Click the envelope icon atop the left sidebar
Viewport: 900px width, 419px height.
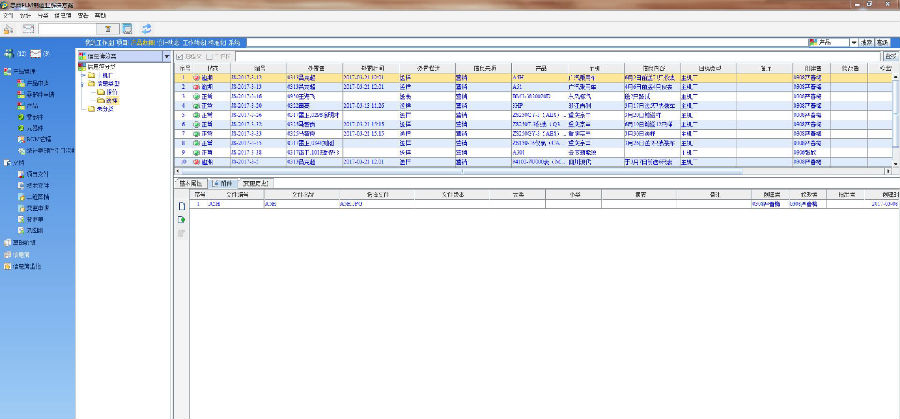click(x=38, y=53)
